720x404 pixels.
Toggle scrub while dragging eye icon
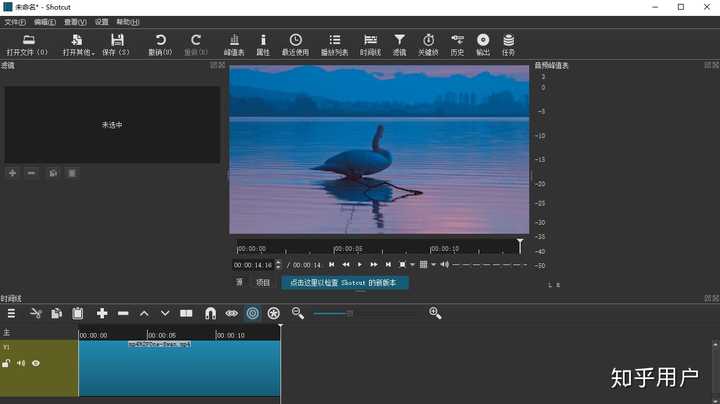coord(231,314)
